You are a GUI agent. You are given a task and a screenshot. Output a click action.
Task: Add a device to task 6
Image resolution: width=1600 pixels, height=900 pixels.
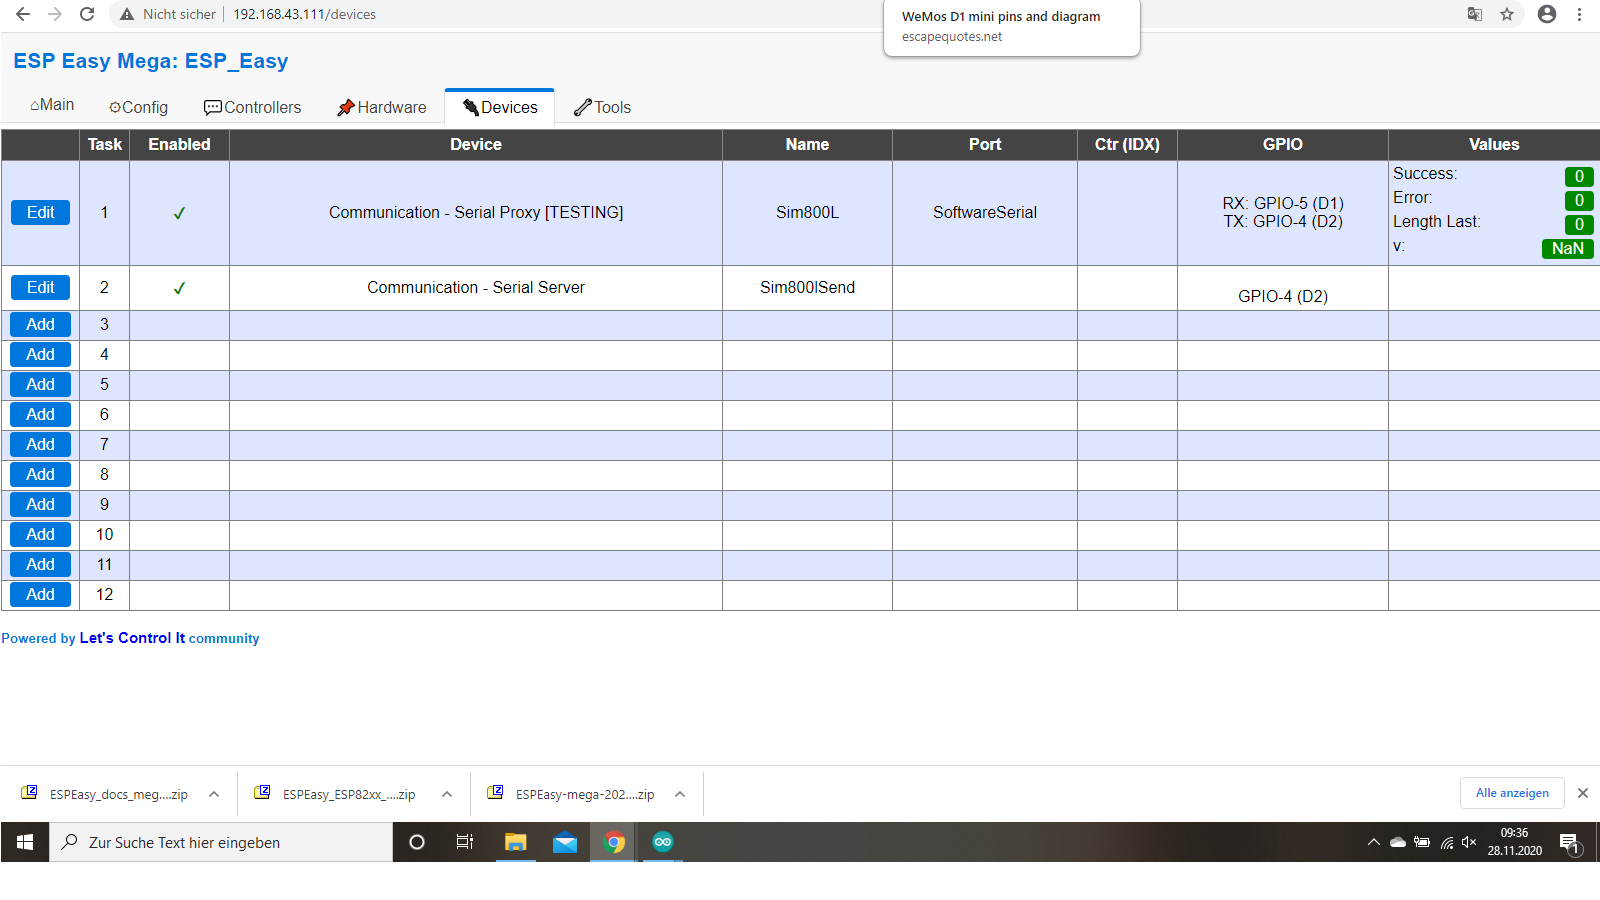[40, 414]
